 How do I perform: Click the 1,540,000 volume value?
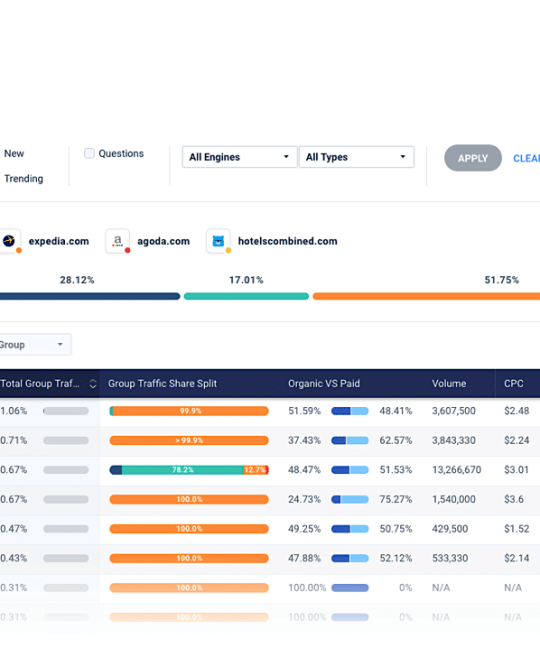tap(454, 500)
